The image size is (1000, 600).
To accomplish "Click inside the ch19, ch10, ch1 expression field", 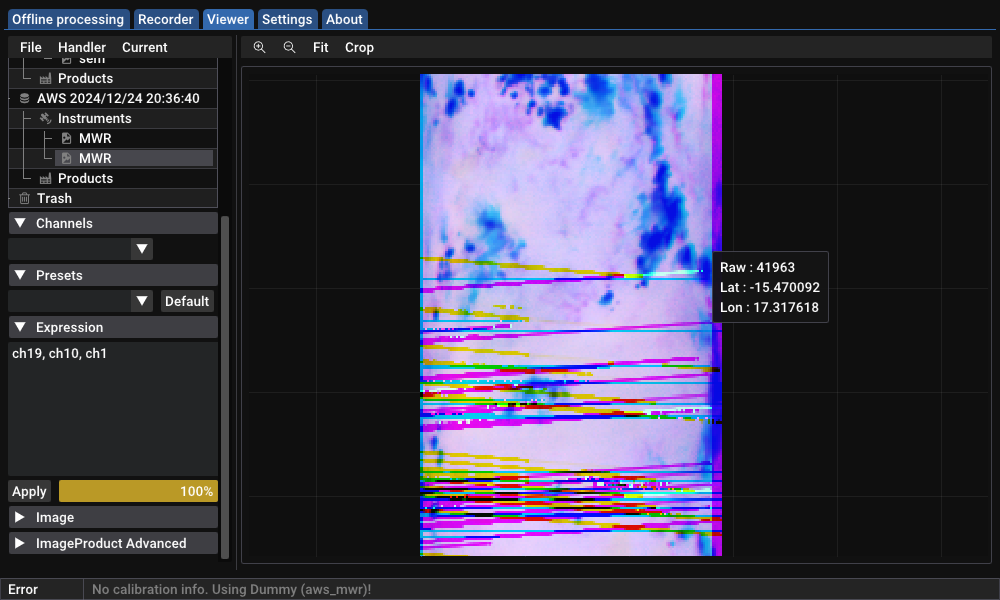I will pos(112,408).
